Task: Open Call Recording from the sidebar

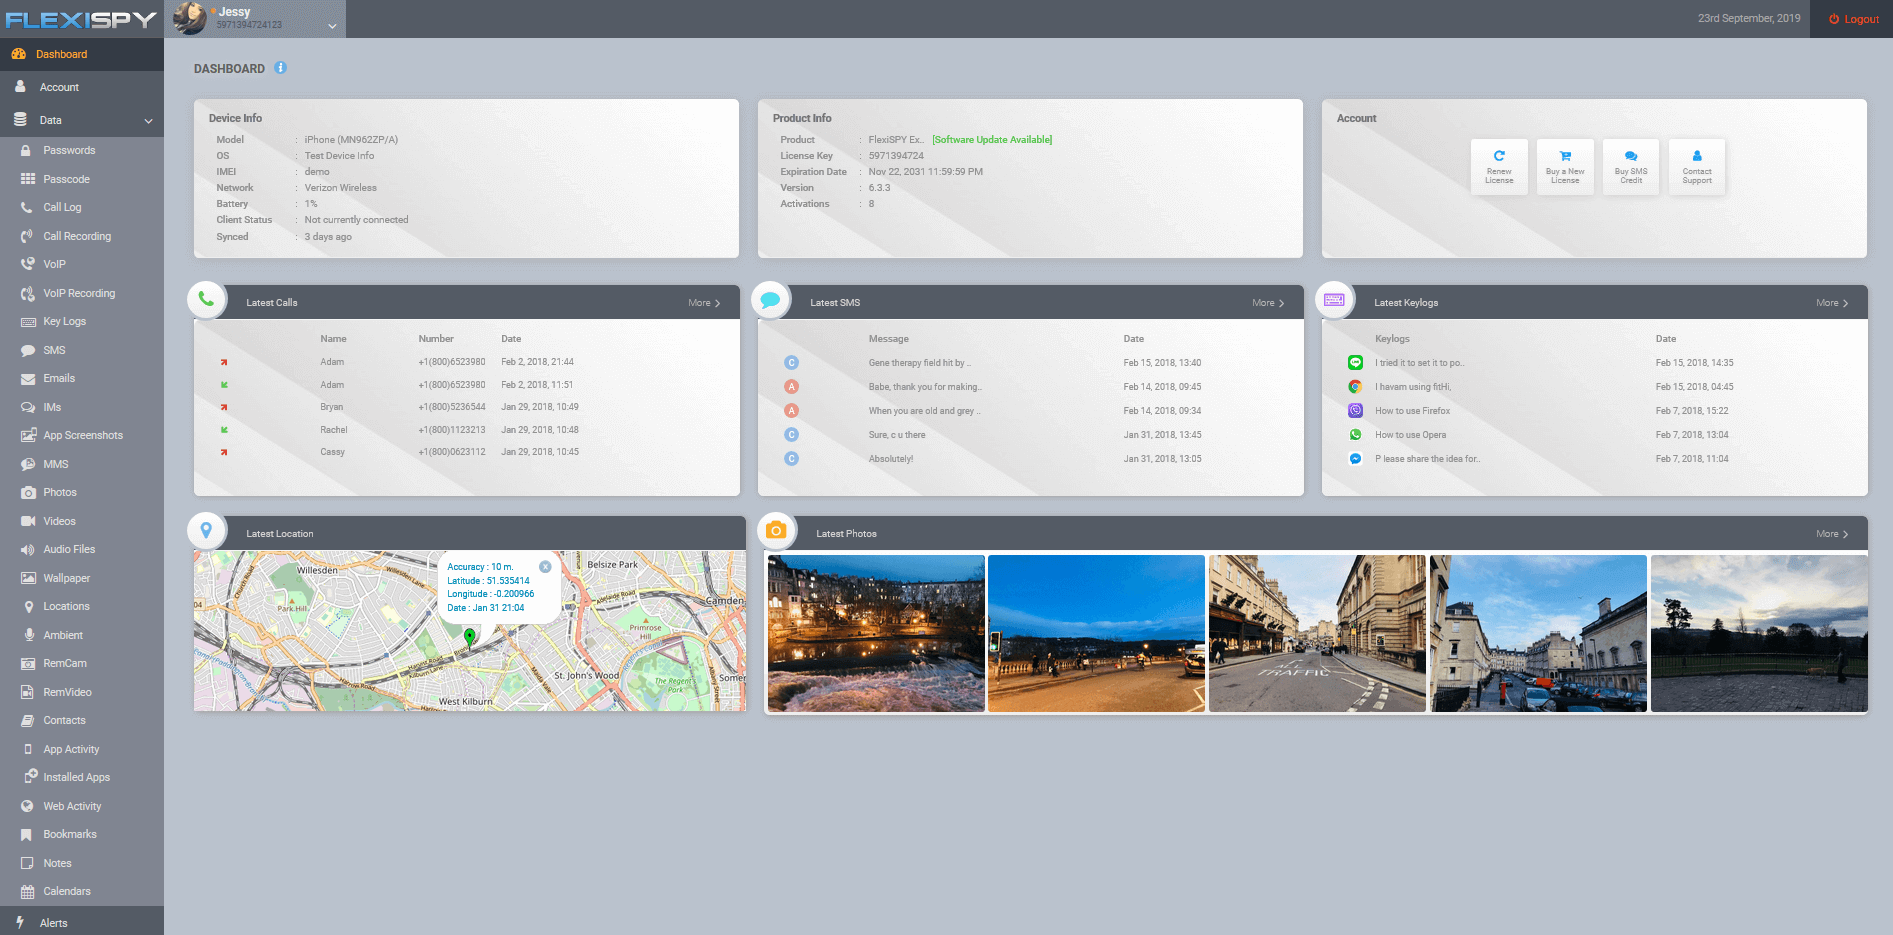Action: point(77,236)
